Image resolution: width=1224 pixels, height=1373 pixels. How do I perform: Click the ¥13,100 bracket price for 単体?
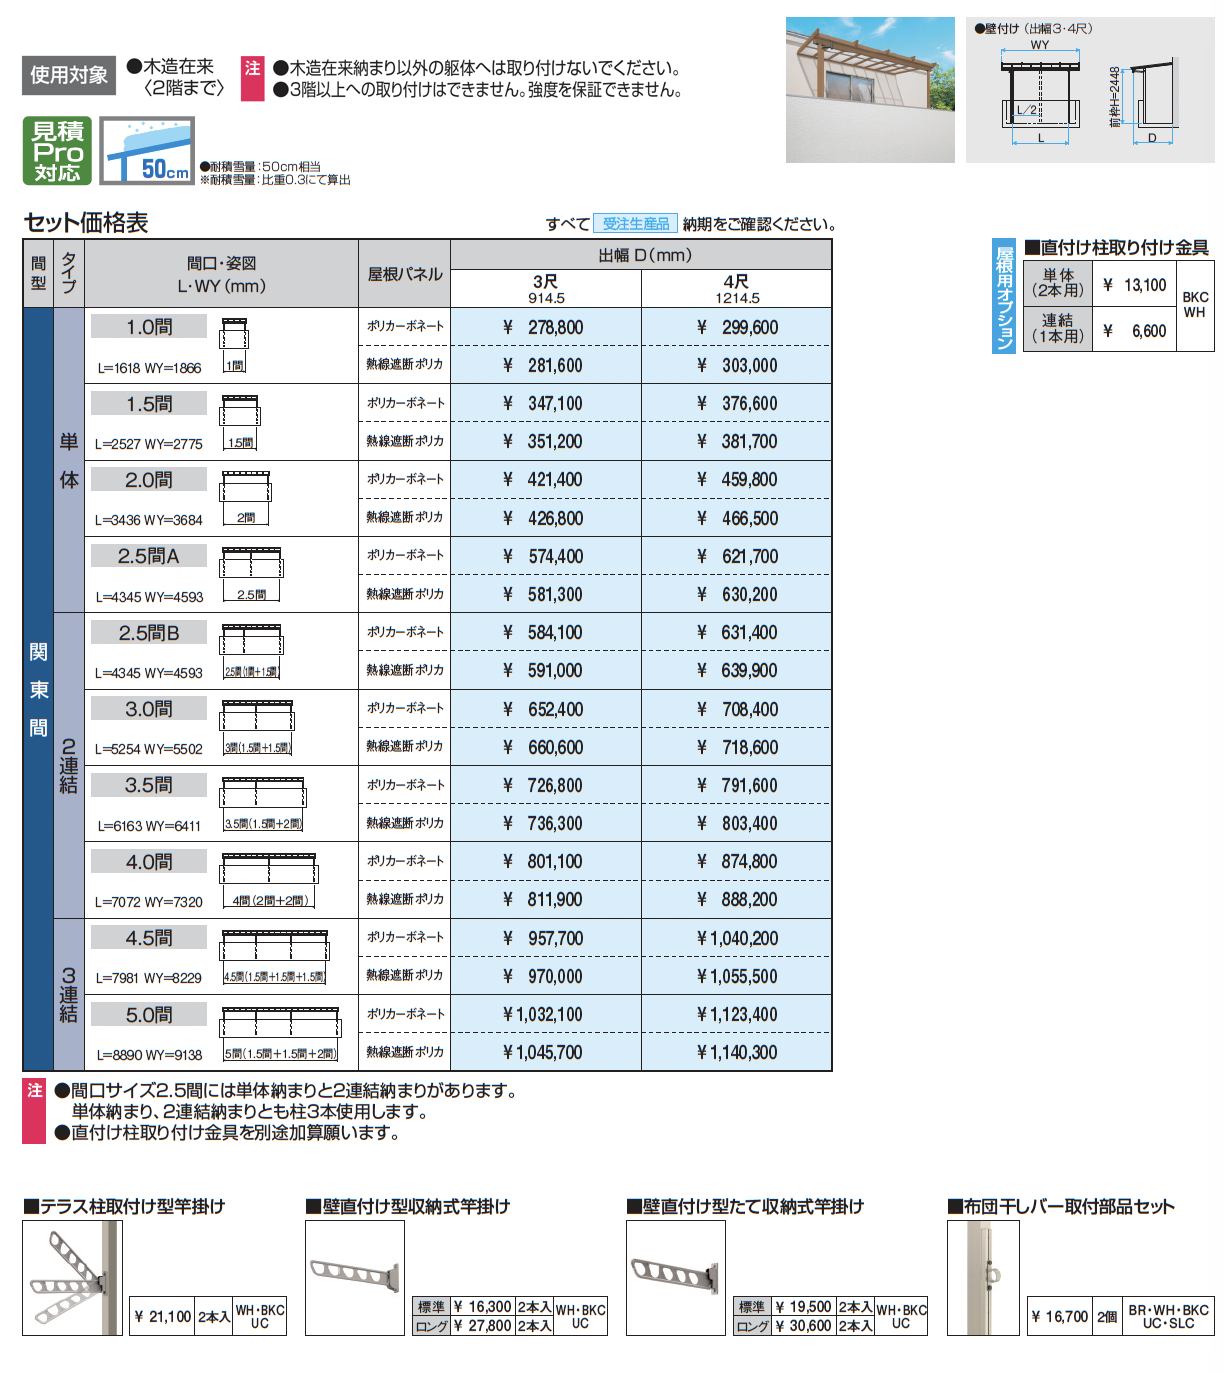pos(1135,285)
